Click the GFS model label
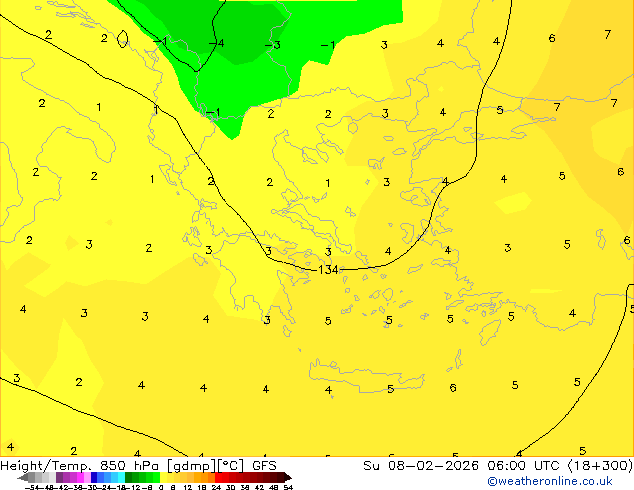The image size is (634, 490). tap(264, 466)
